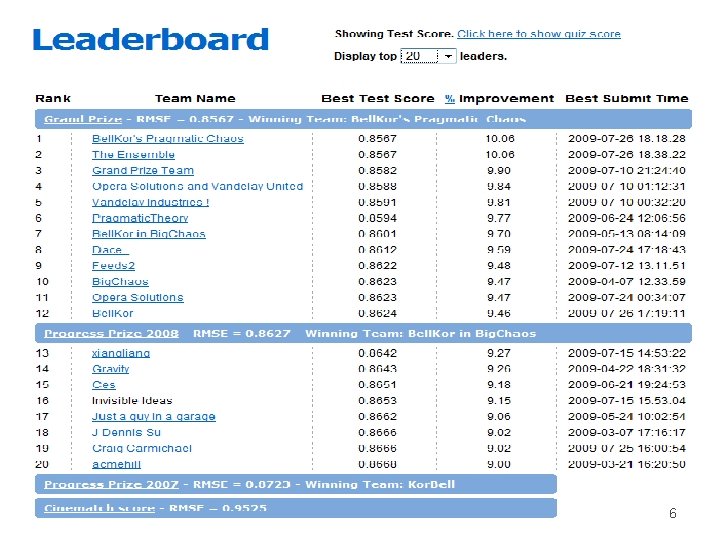Screen dimensions: 720x540
Task: Open the Grand Prize link in banner
Action: [x=83, y=119]
